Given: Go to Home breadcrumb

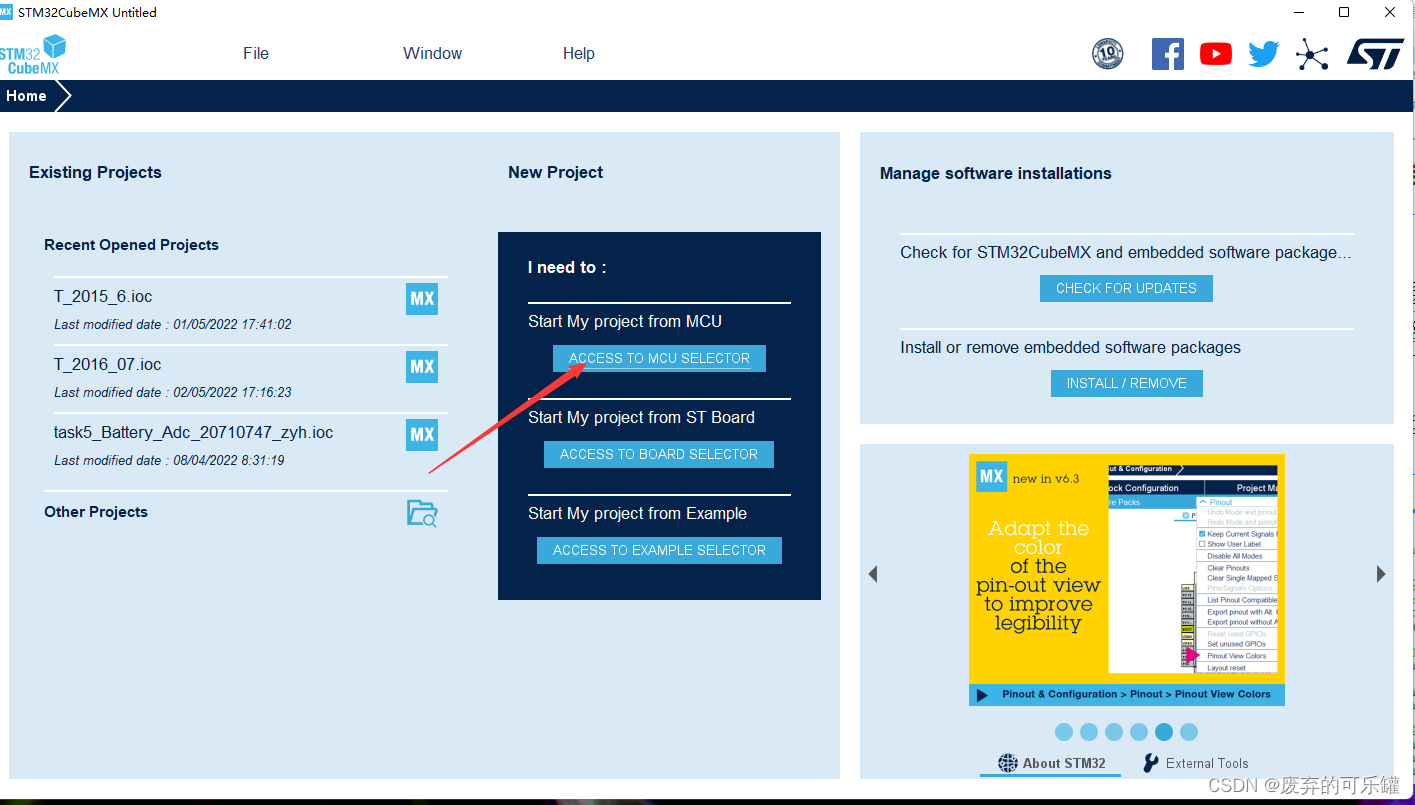Looking at the screenshot, I should pyautogui.click(x=27, y=96).
